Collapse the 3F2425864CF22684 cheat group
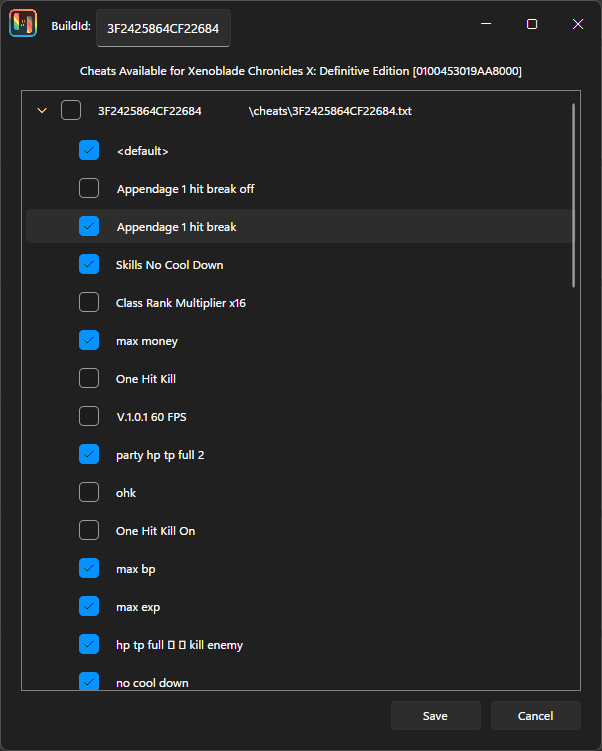The width and height of the screenshot is (602, 751). pyautogui.click(x=42, y=111)
